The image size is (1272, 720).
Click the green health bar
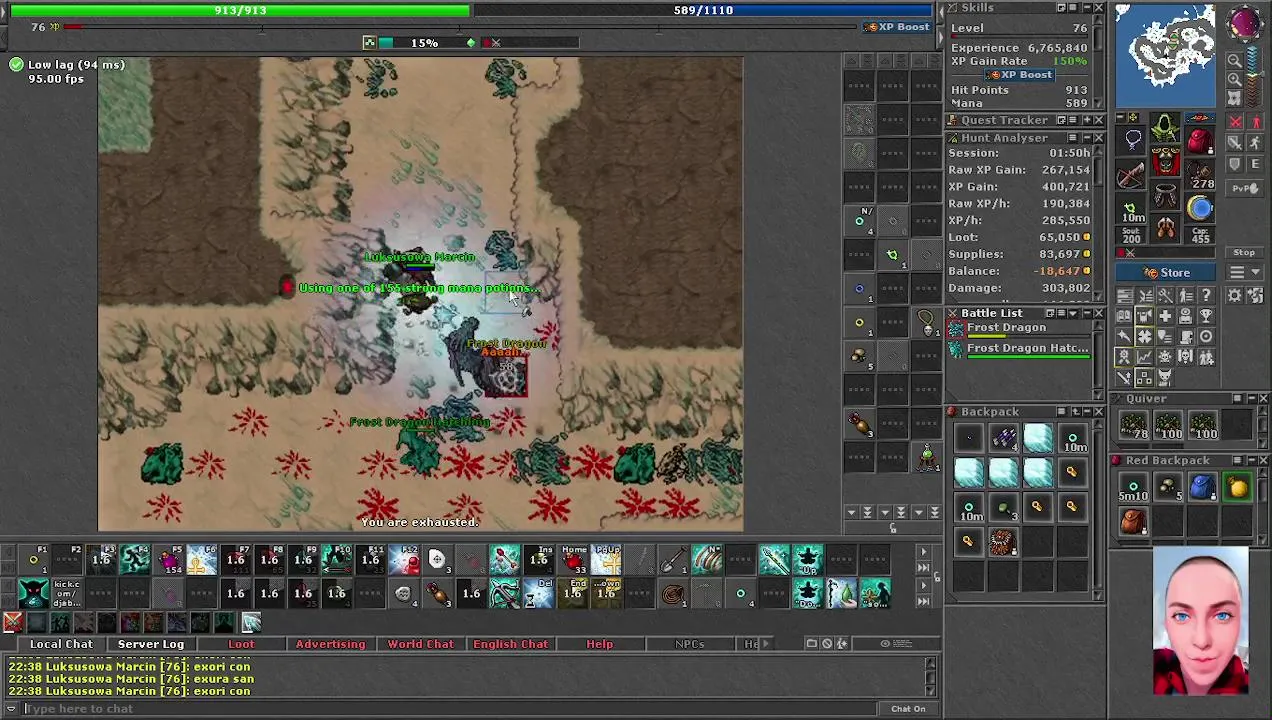[240, 10]
